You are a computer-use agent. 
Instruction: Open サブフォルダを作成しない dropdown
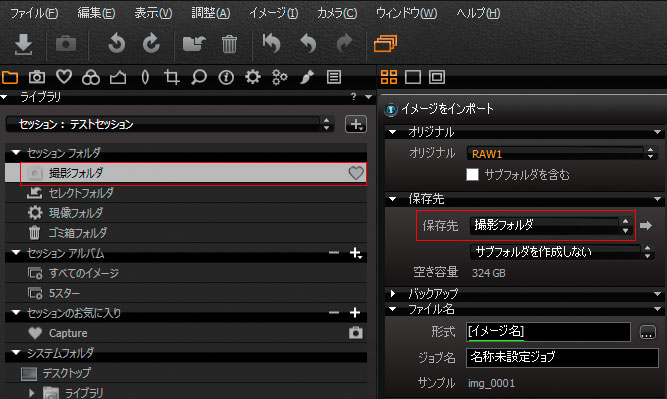[x=561, y=252]
